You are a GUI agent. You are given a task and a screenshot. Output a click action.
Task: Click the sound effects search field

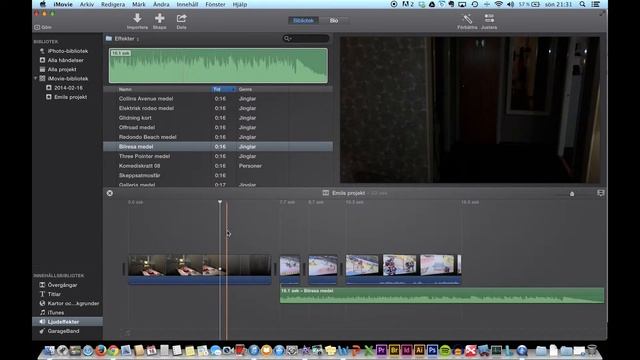click(306, 38)
